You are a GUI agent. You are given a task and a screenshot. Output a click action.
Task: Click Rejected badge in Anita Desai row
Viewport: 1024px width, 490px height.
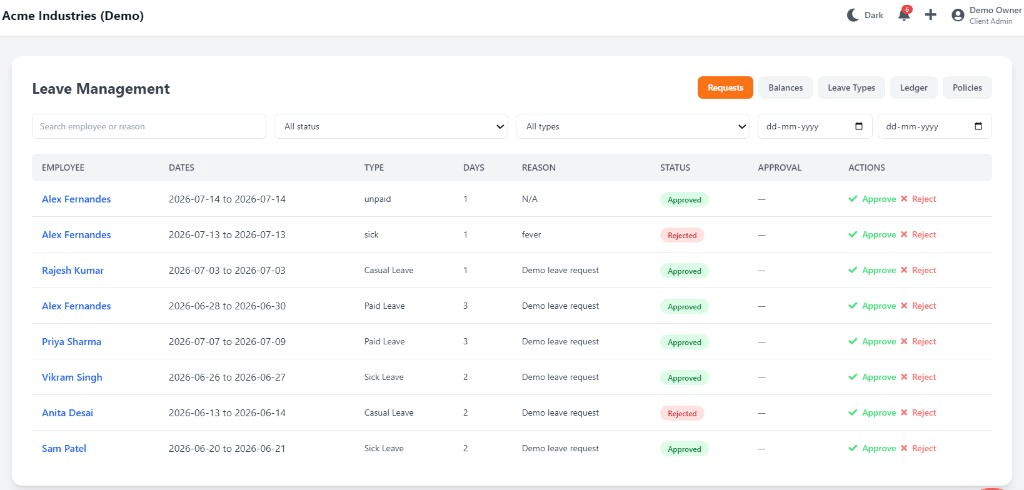[682, 413]
